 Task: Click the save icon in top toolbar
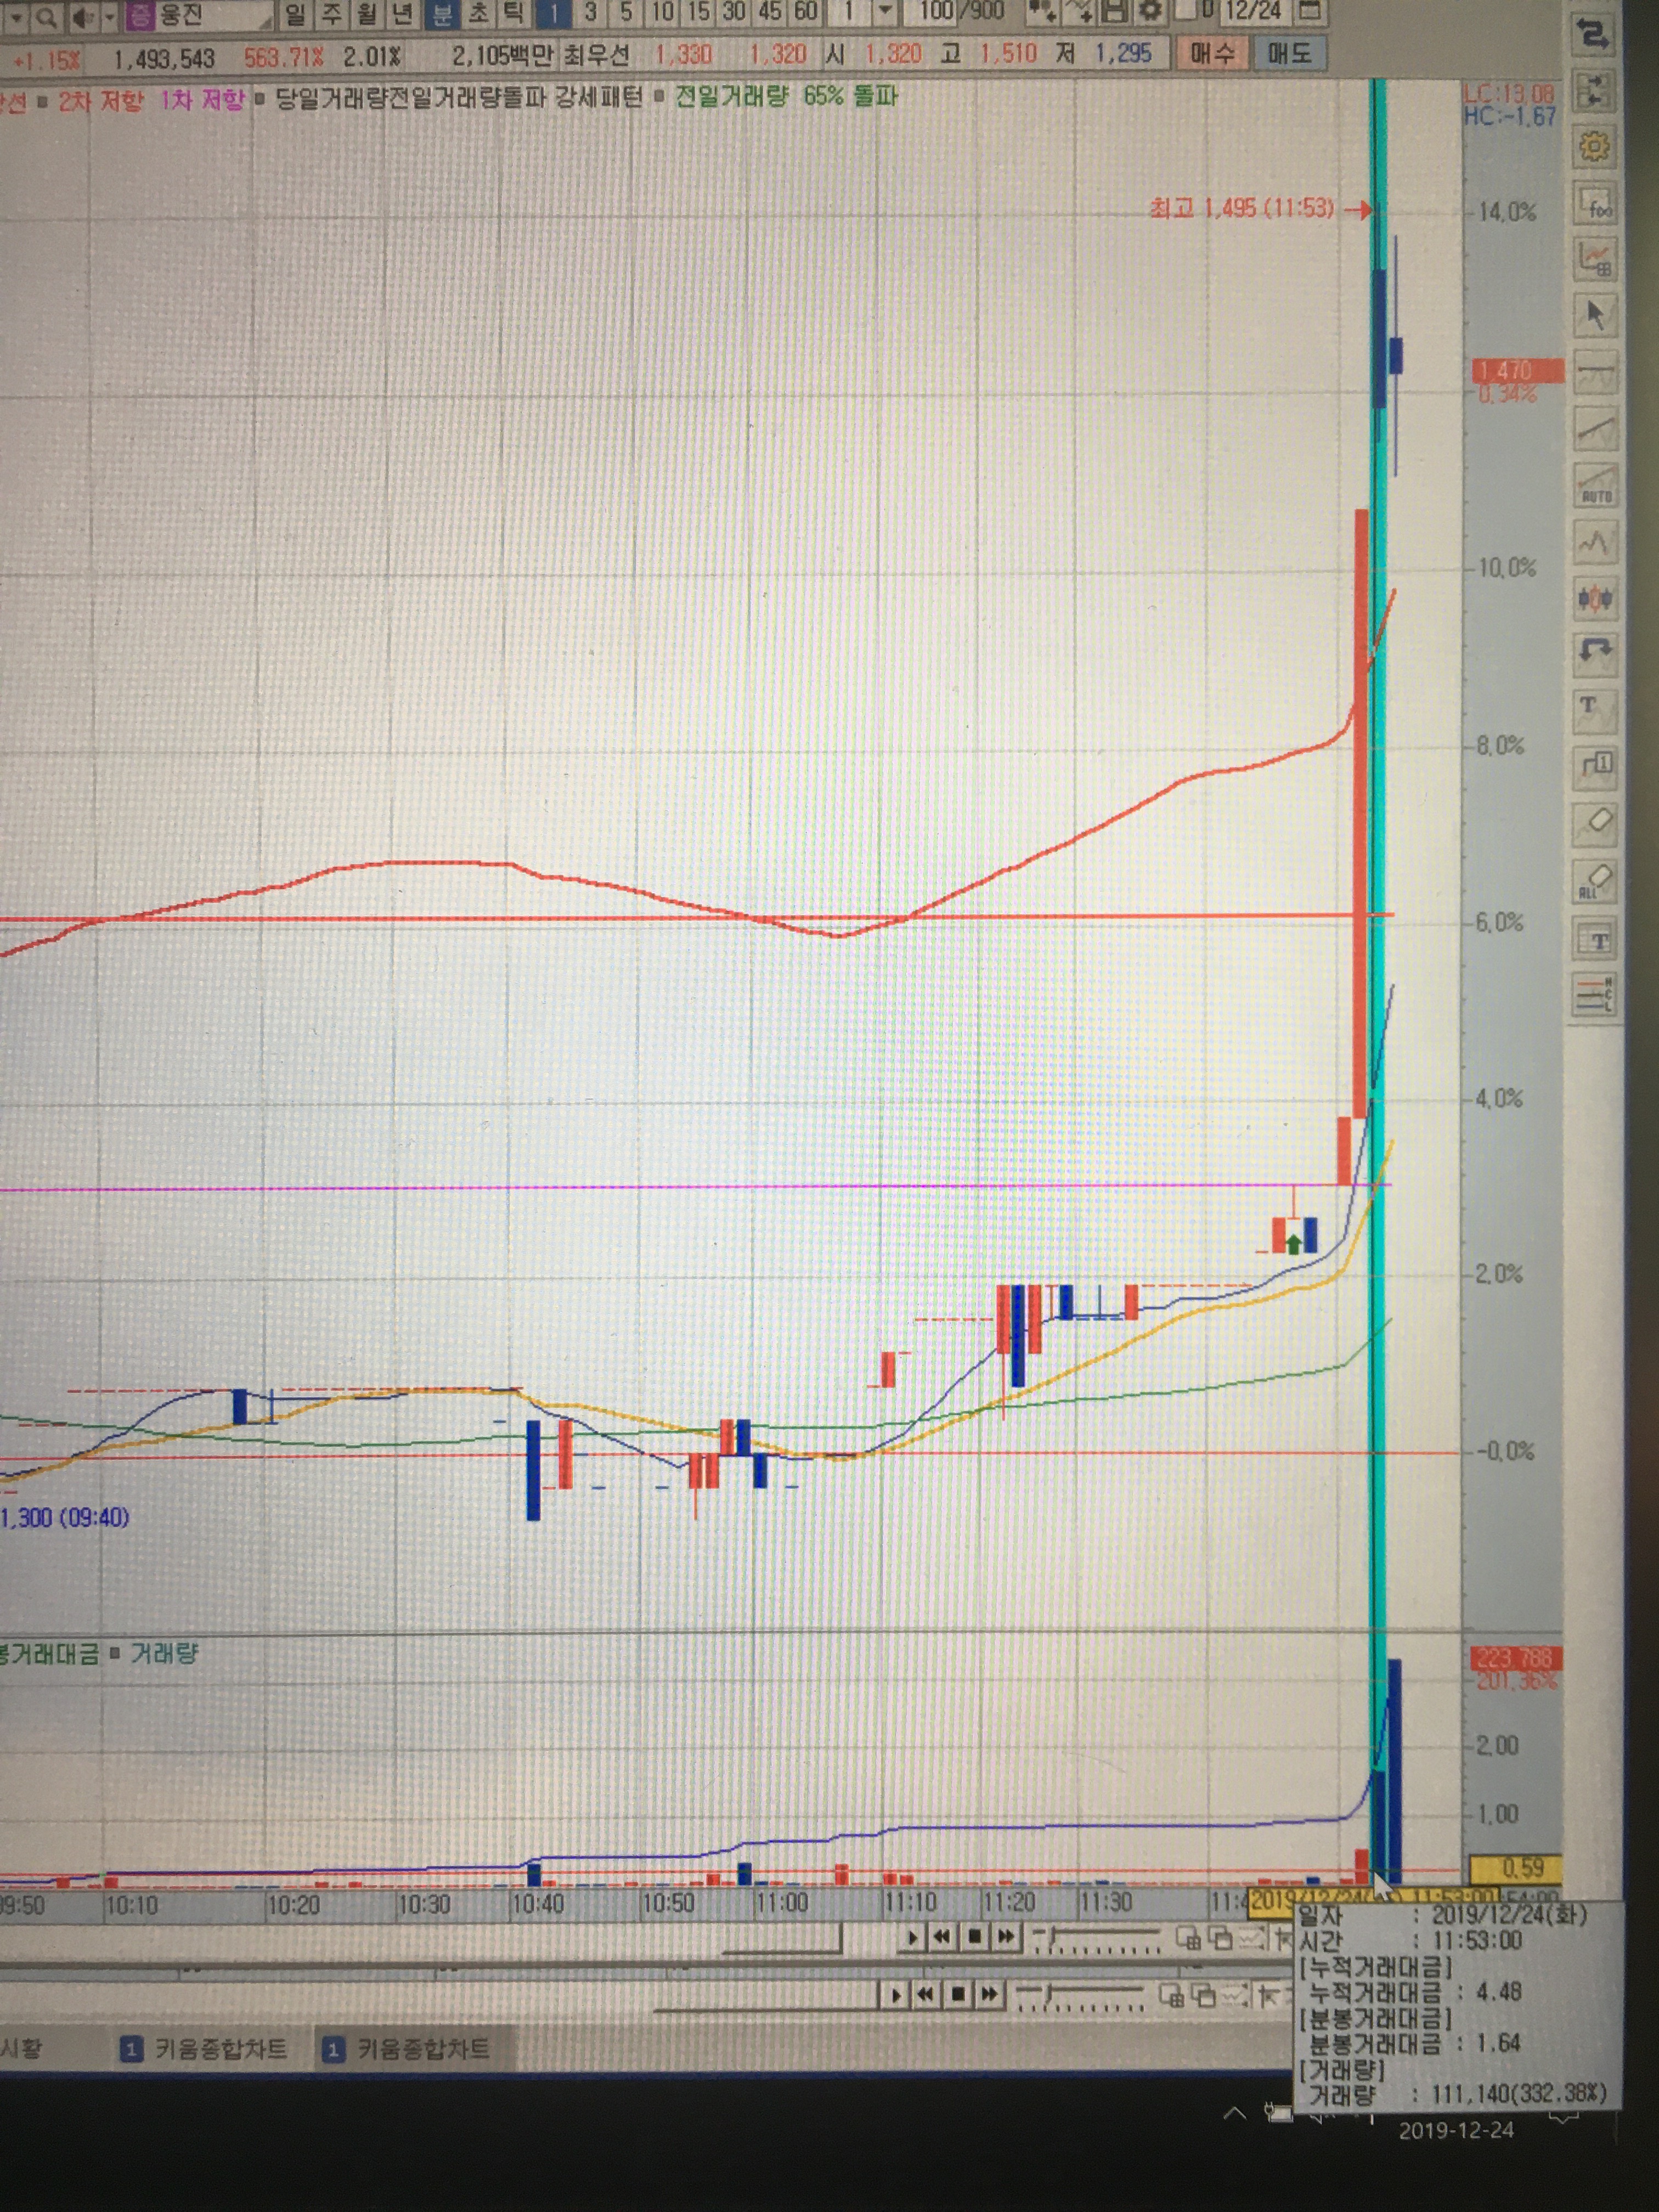(1114, 12)
